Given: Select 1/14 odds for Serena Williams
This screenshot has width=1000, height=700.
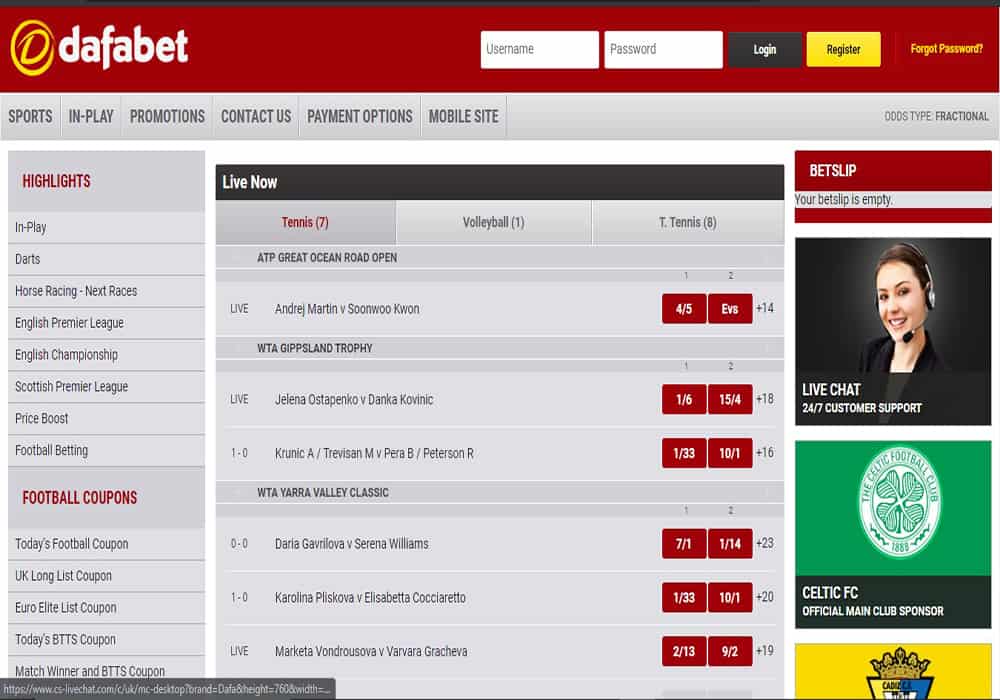Looking at the screenshot, I should (730, 543).
